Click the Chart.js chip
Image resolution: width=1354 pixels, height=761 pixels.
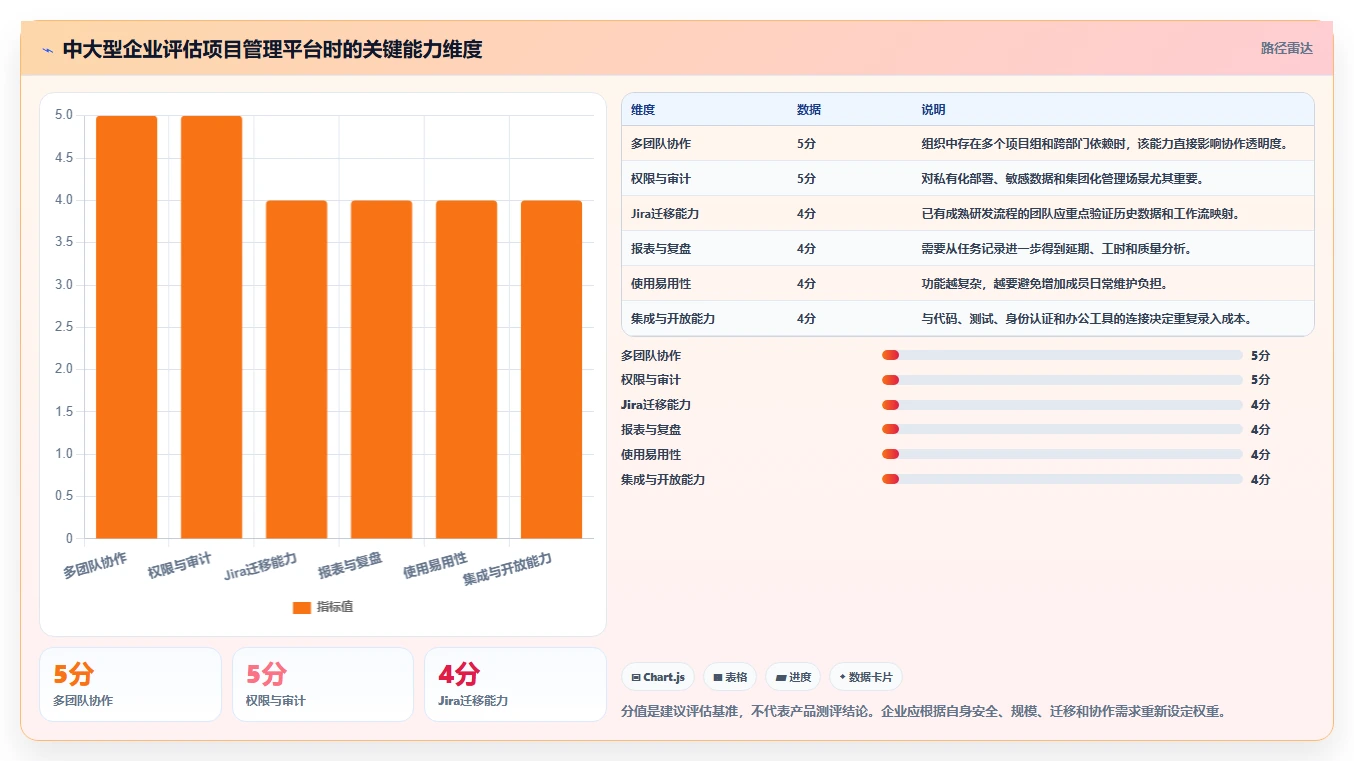click(x=658, y=677)
